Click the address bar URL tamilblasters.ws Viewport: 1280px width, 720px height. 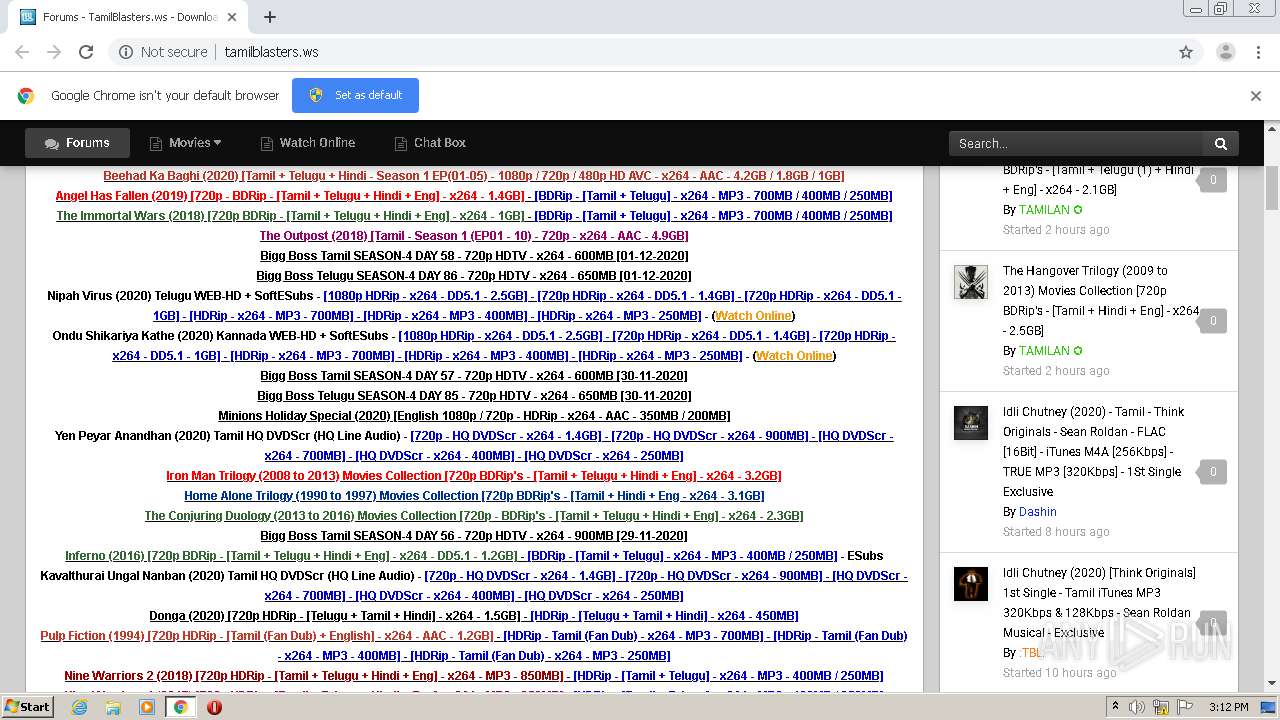272,52
